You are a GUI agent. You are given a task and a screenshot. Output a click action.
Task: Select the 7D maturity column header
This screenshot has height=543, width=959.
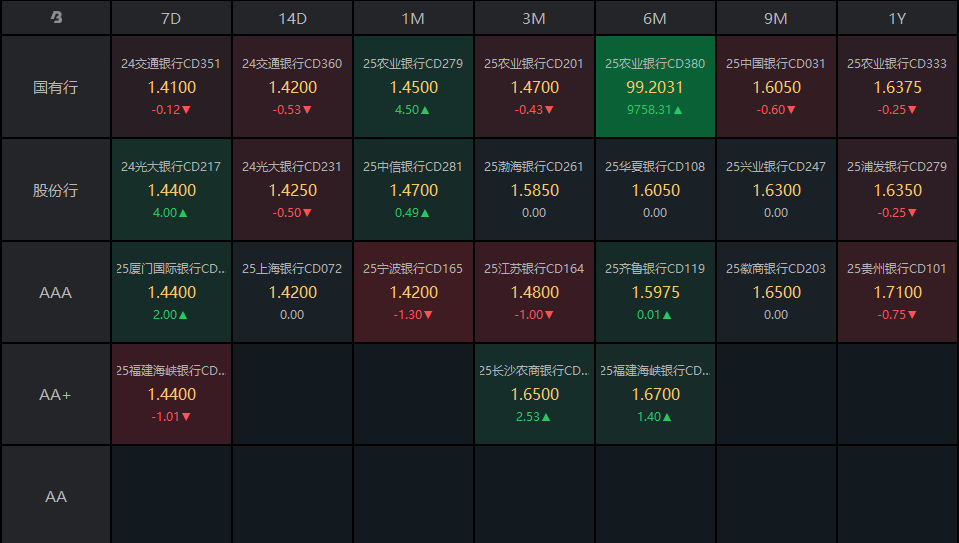tap(171, 18)
